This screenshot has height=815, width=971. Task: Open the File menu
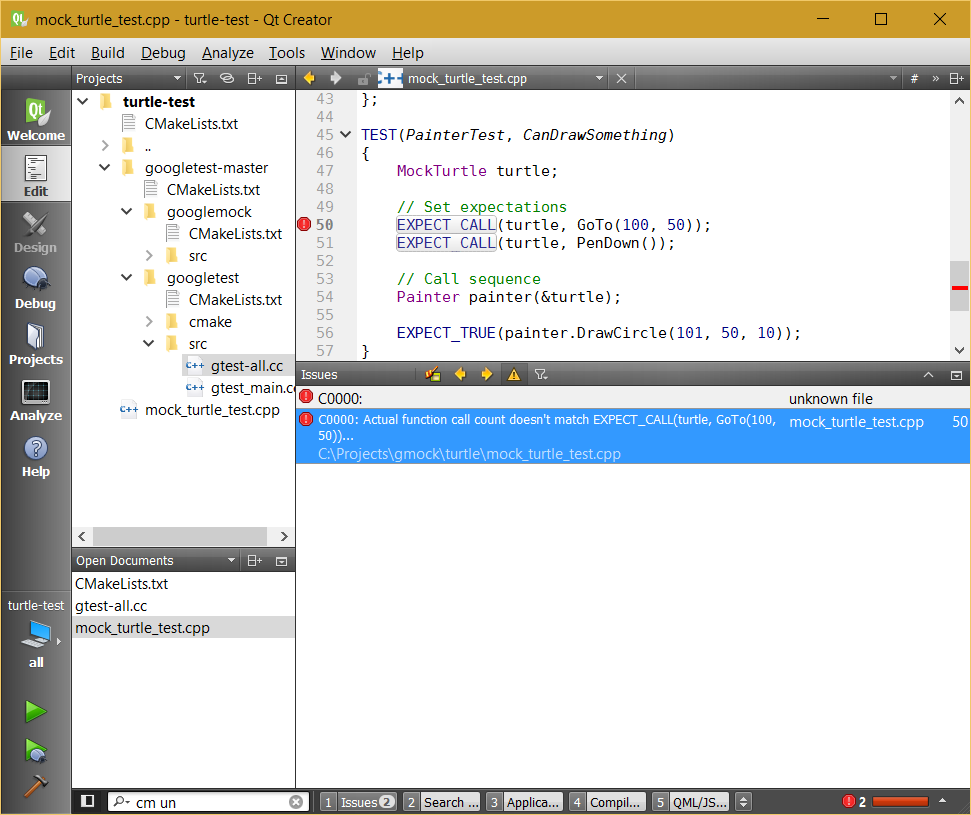click(21, 53)
